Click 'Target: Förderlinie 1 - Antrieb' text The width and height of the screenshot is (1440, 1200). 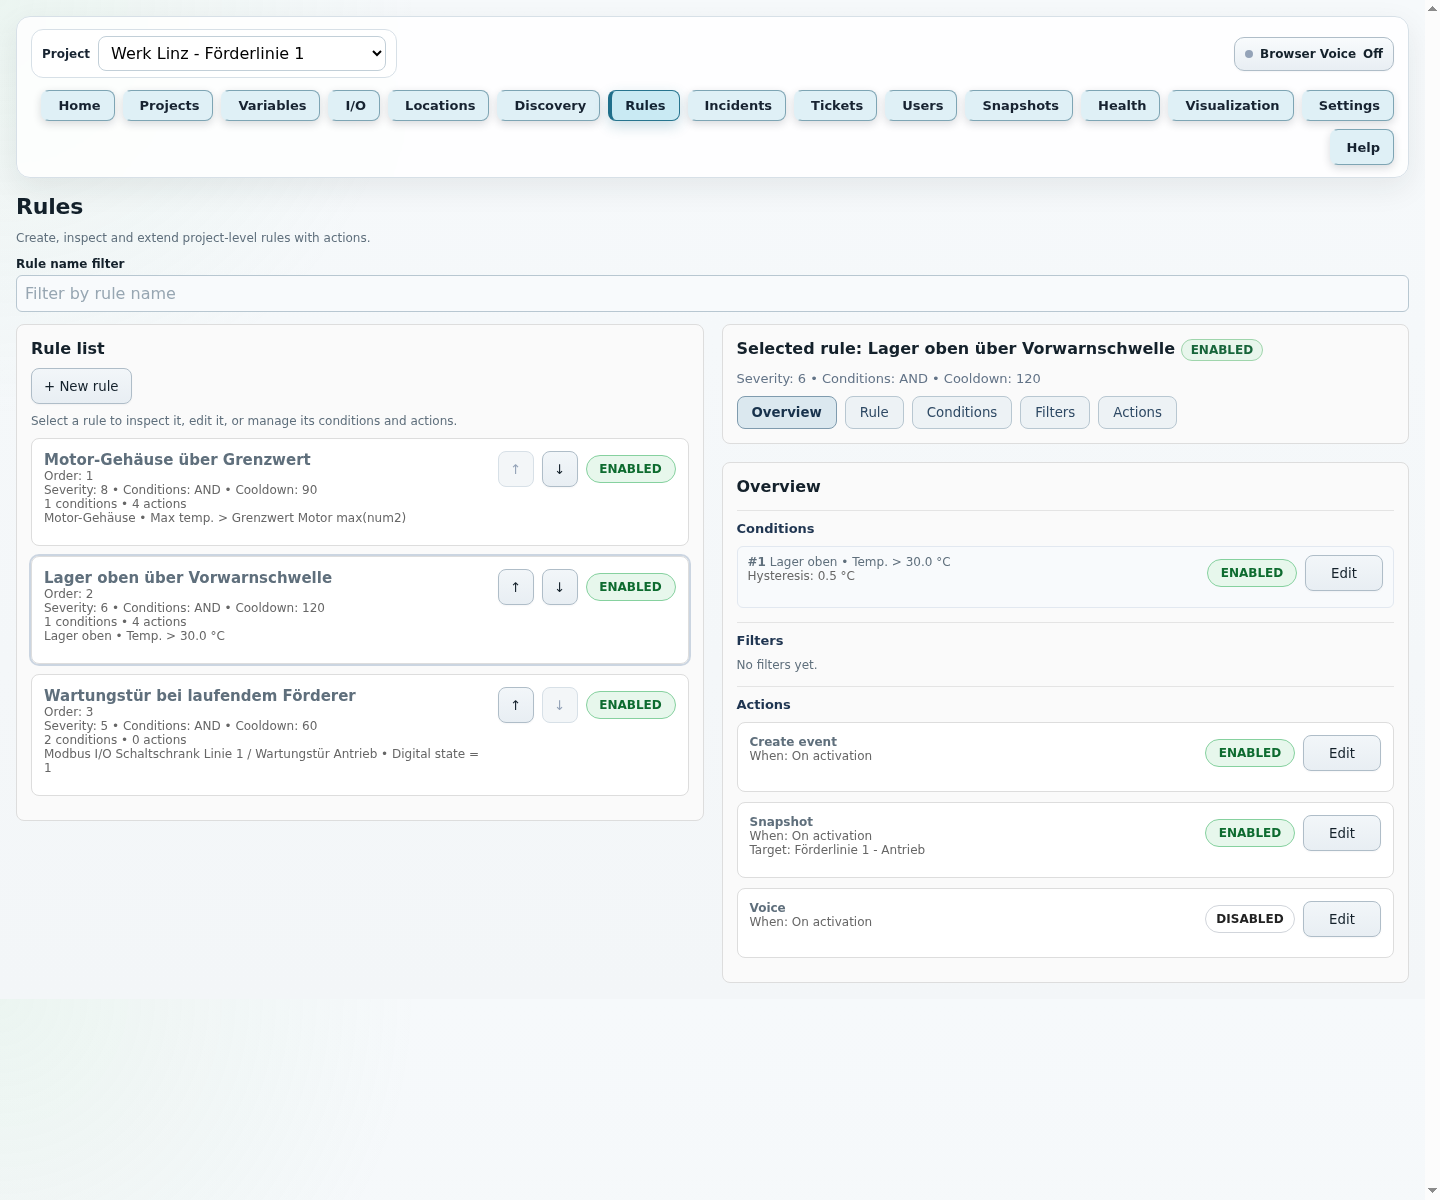[x=837, y=850]
